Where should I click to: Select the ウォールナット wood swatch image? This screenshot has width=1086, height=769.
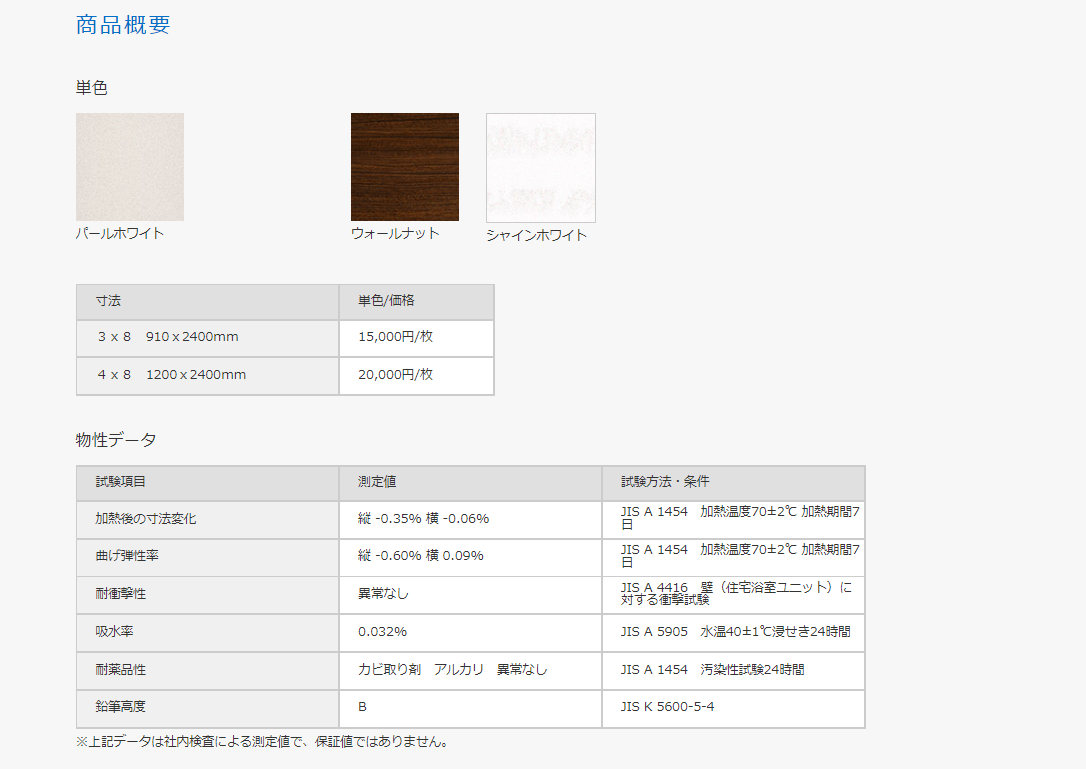click(x=404, y=166)
